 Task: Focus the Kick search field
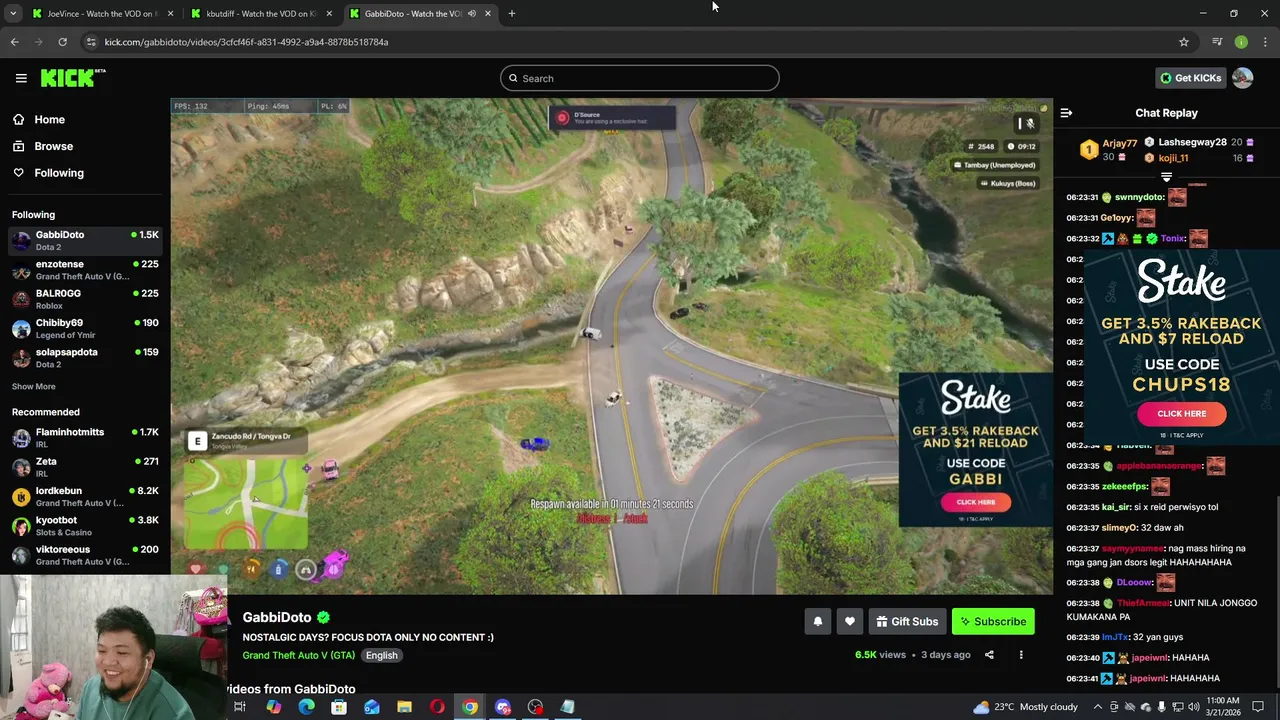click(x=640, y=78)
